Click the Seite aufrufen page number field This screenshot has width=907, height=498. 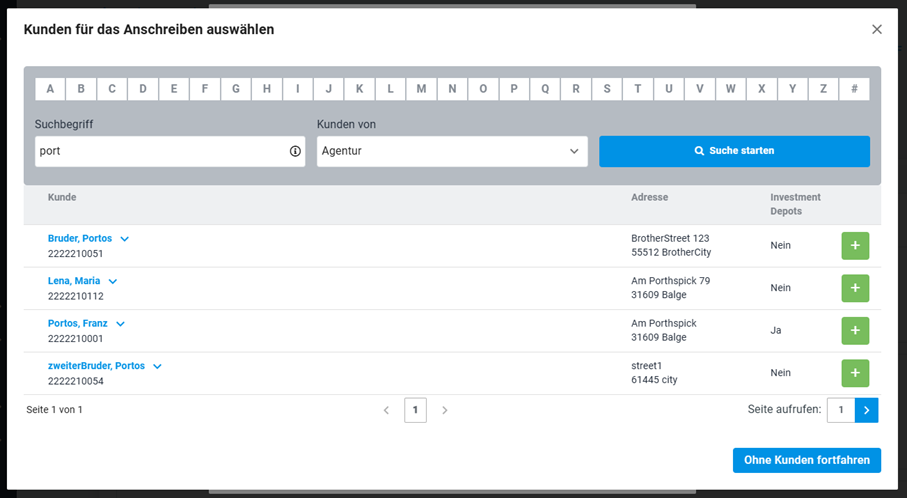click(x=841, y=410)
